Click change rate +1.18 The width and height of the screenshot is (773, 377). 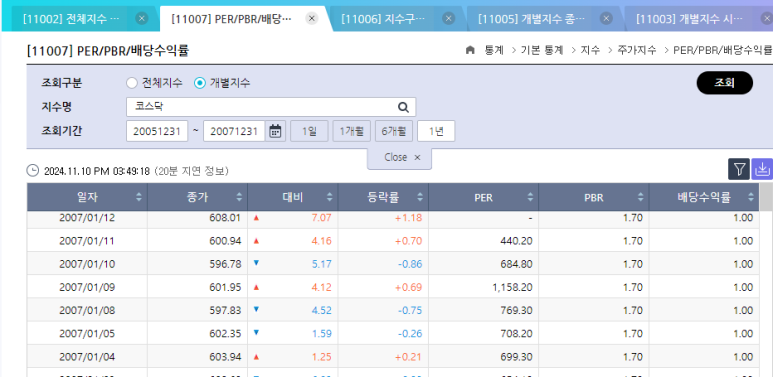click(409, 218)
